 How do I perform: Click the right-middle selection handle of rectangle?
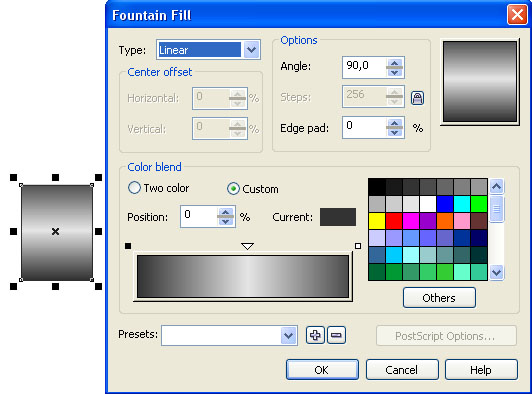click(x=98, y=231)
